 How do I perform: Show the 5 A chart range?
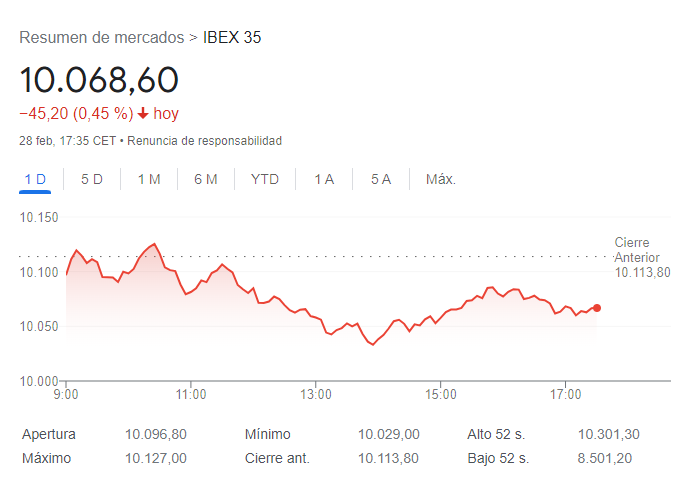point(381,179)
